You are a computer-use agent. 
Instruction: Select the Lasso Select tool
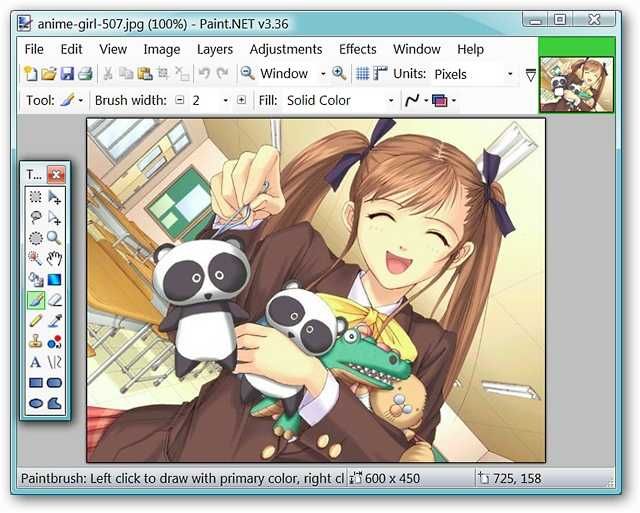(36, 218)
